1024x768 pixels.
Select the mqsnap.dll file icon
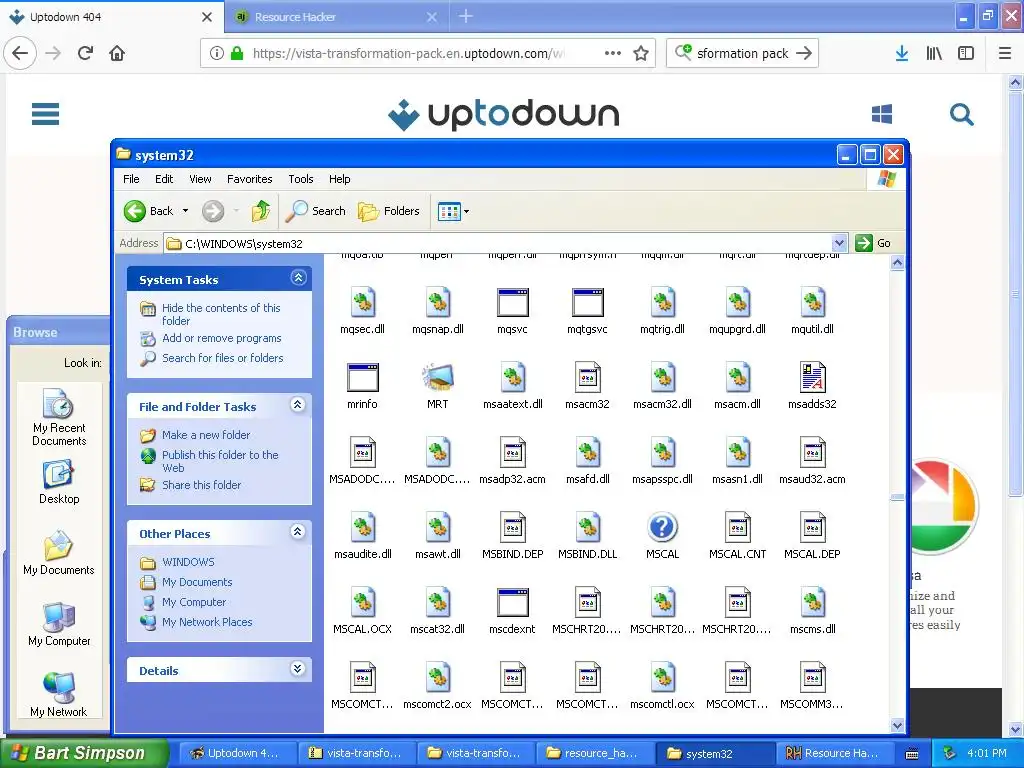click(x=438, y=302)
